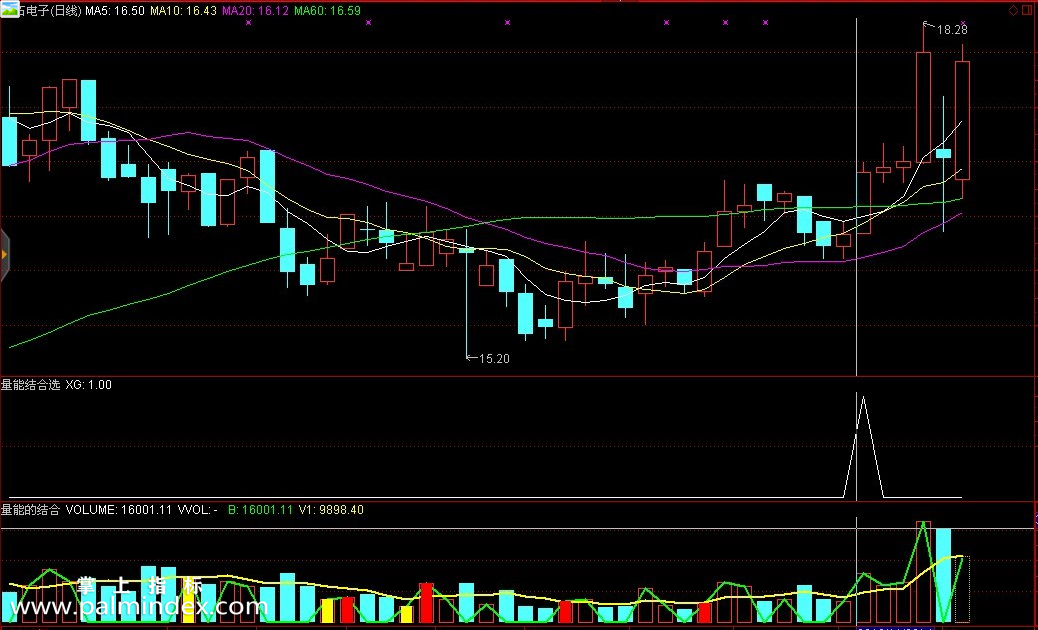
Task: Click the XG: 1.00 value
Action: coord(89,384)
